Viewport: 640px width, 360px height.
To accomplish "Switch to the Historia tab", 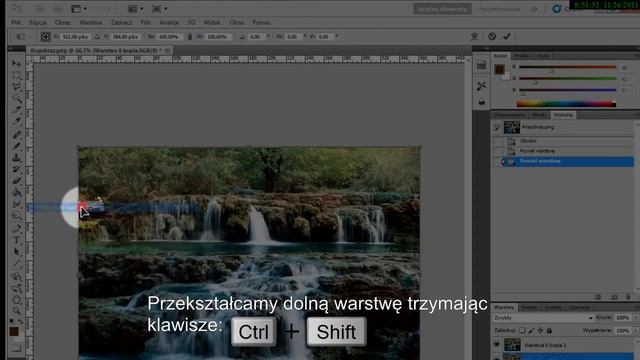I will tap(563, 115).
